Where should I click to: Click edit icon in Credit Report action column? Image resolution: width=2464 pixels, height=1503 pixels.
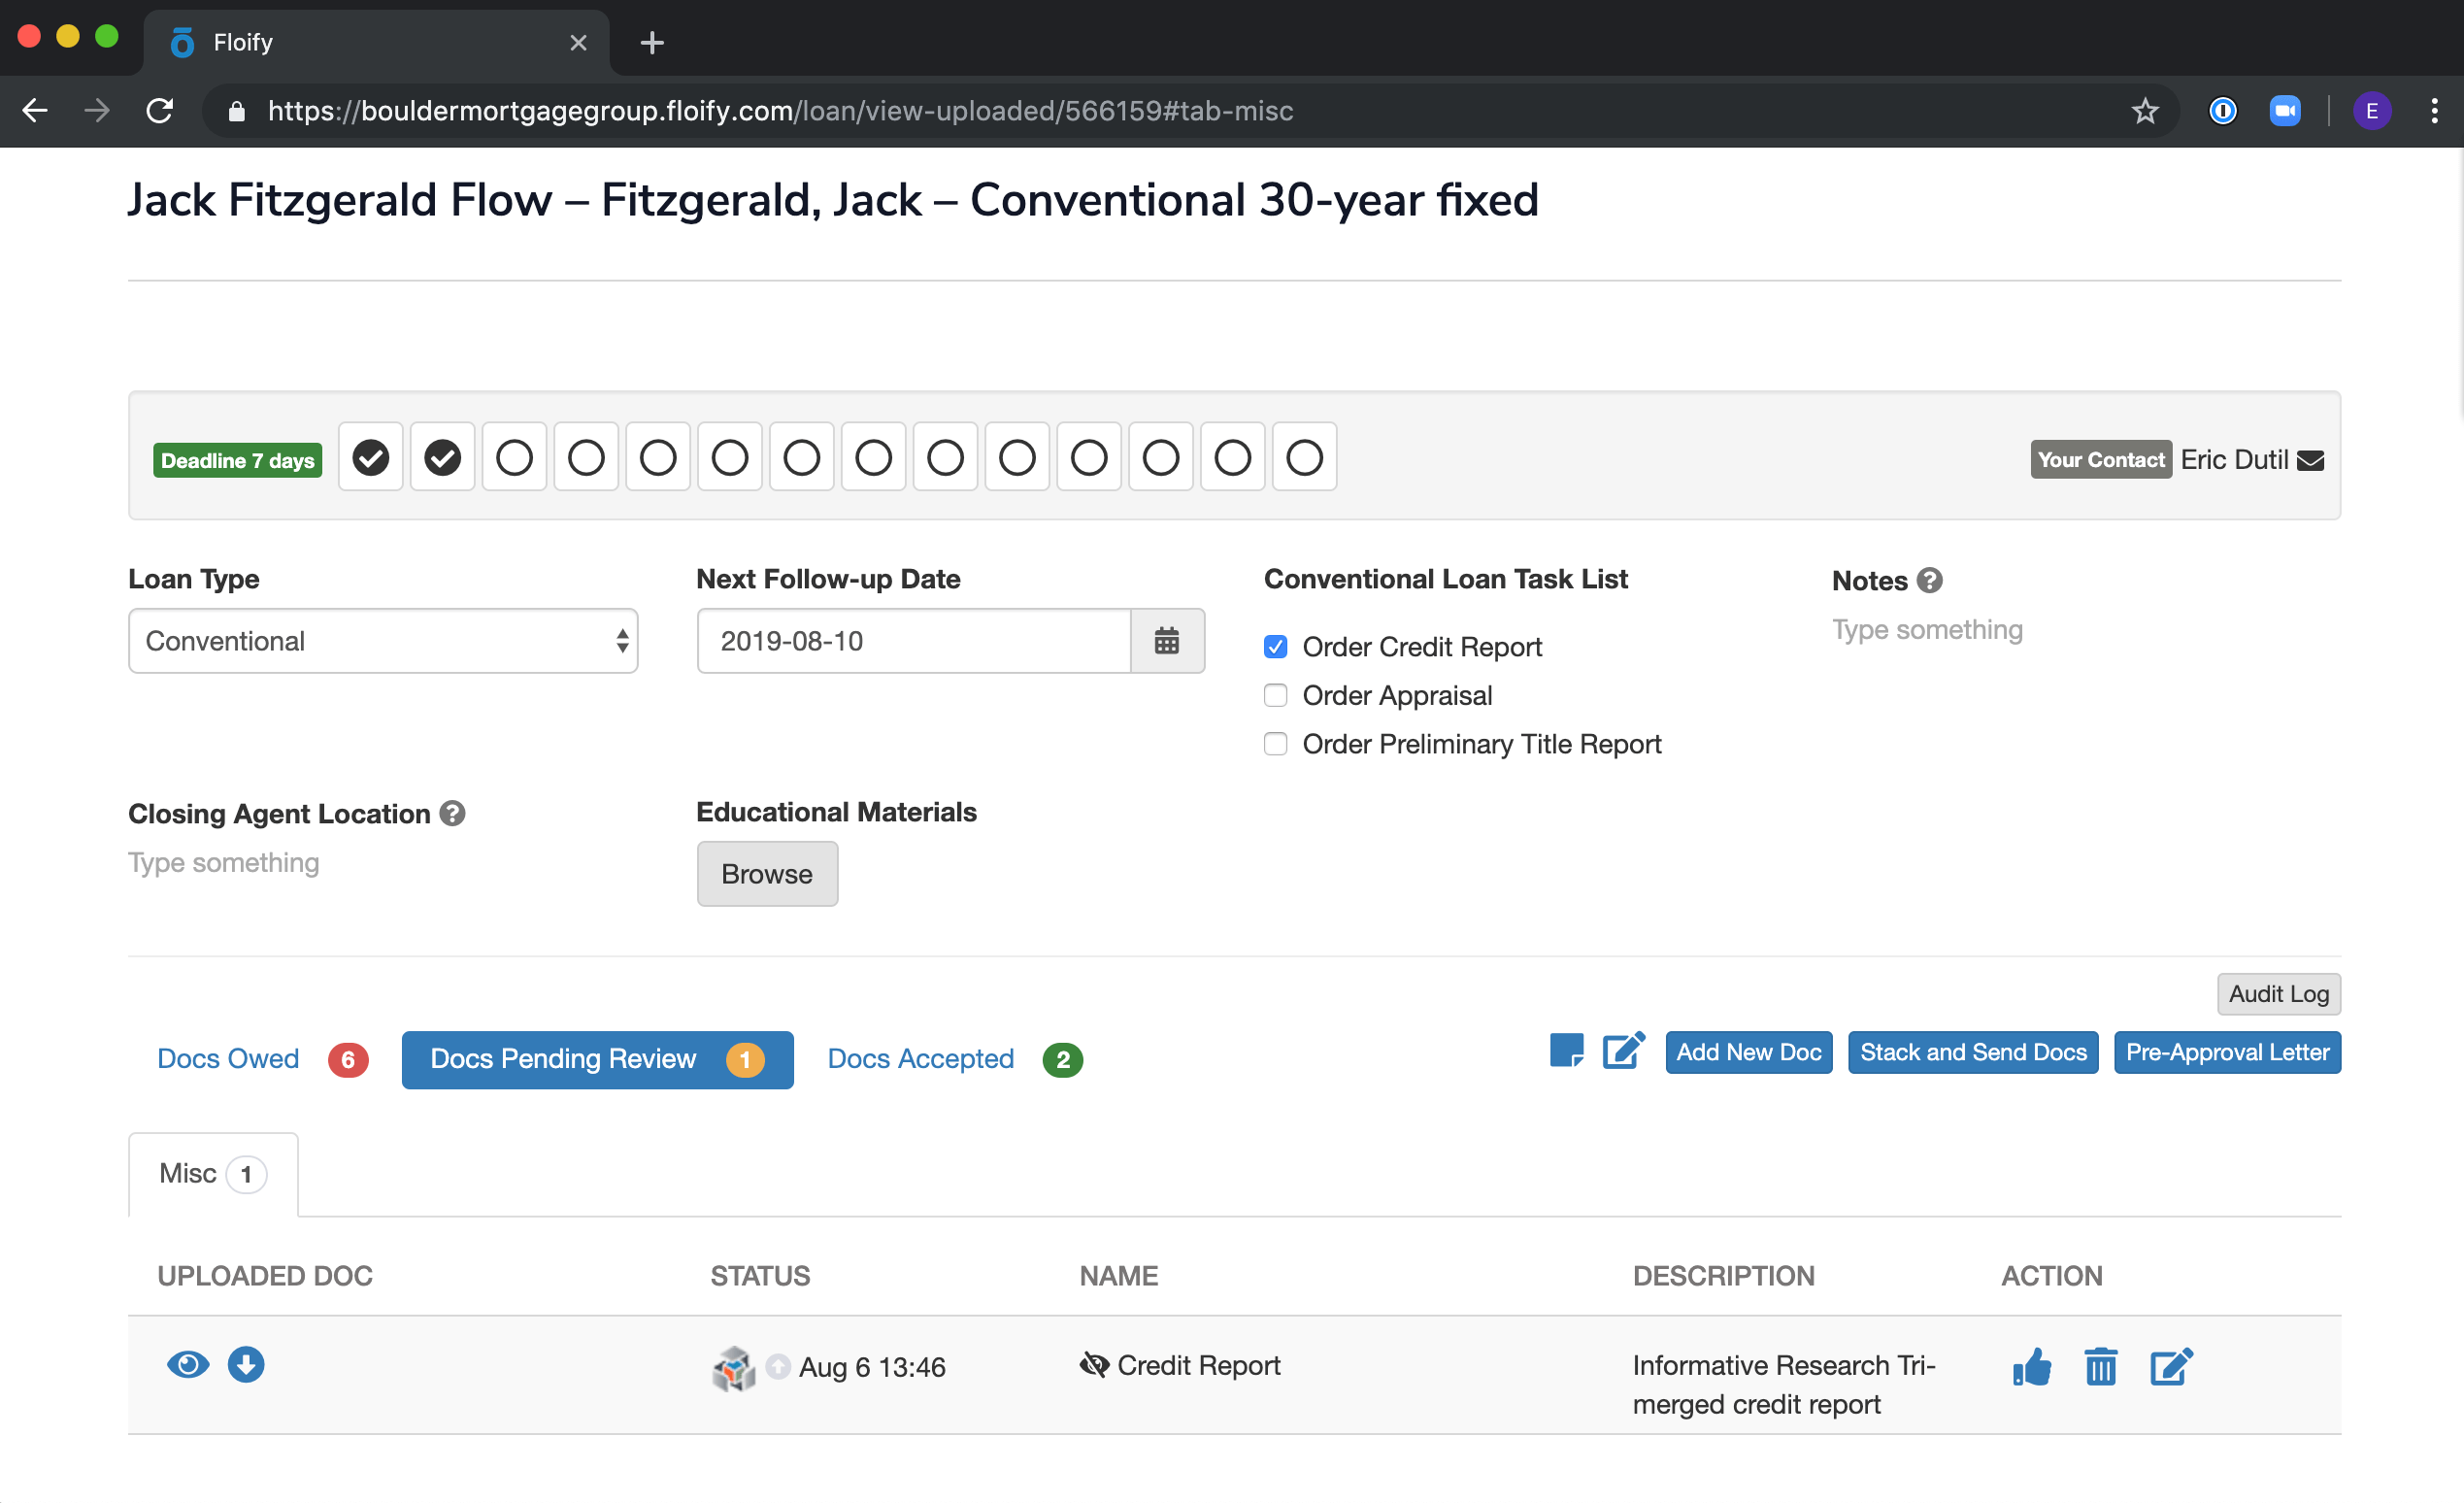tap(2170, 1366)
